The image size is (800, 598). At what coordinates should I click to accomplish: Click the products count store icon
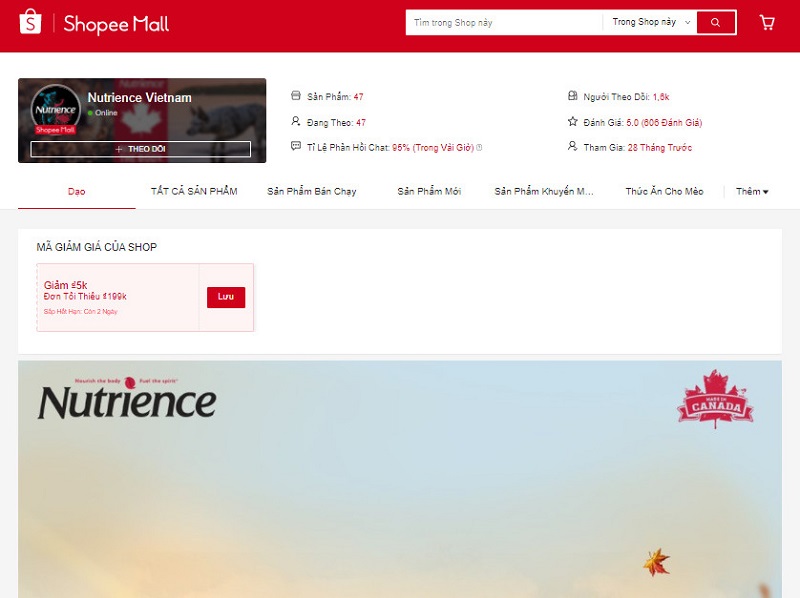click(x=295, y=96)
